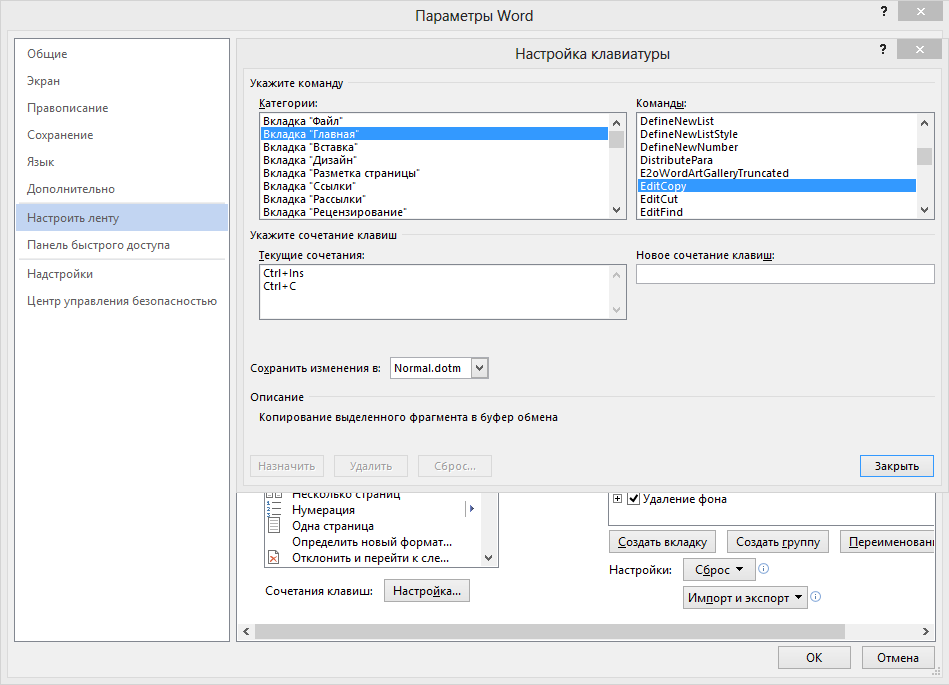Open the Надстройки section

[x=121, y=274]
